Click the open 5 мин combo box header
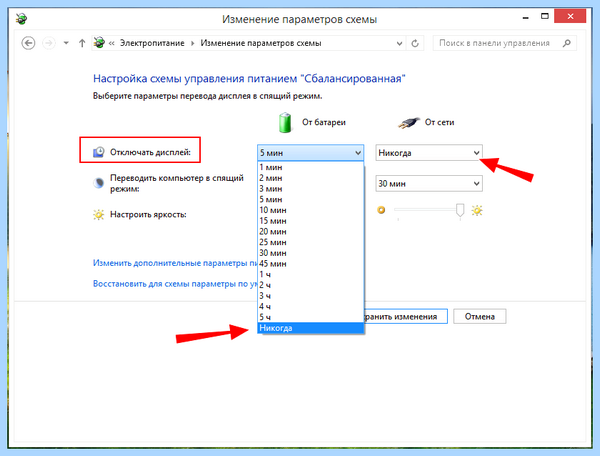Viewport: 600px width, 456px height. tap(310, 153)
